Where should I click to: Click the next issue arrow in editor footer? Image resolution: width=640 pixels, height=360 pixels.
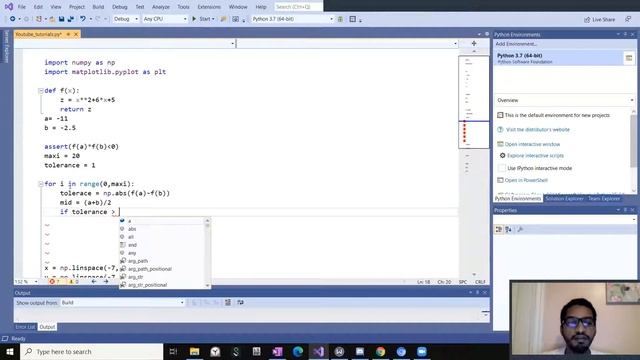pos(106,282)
